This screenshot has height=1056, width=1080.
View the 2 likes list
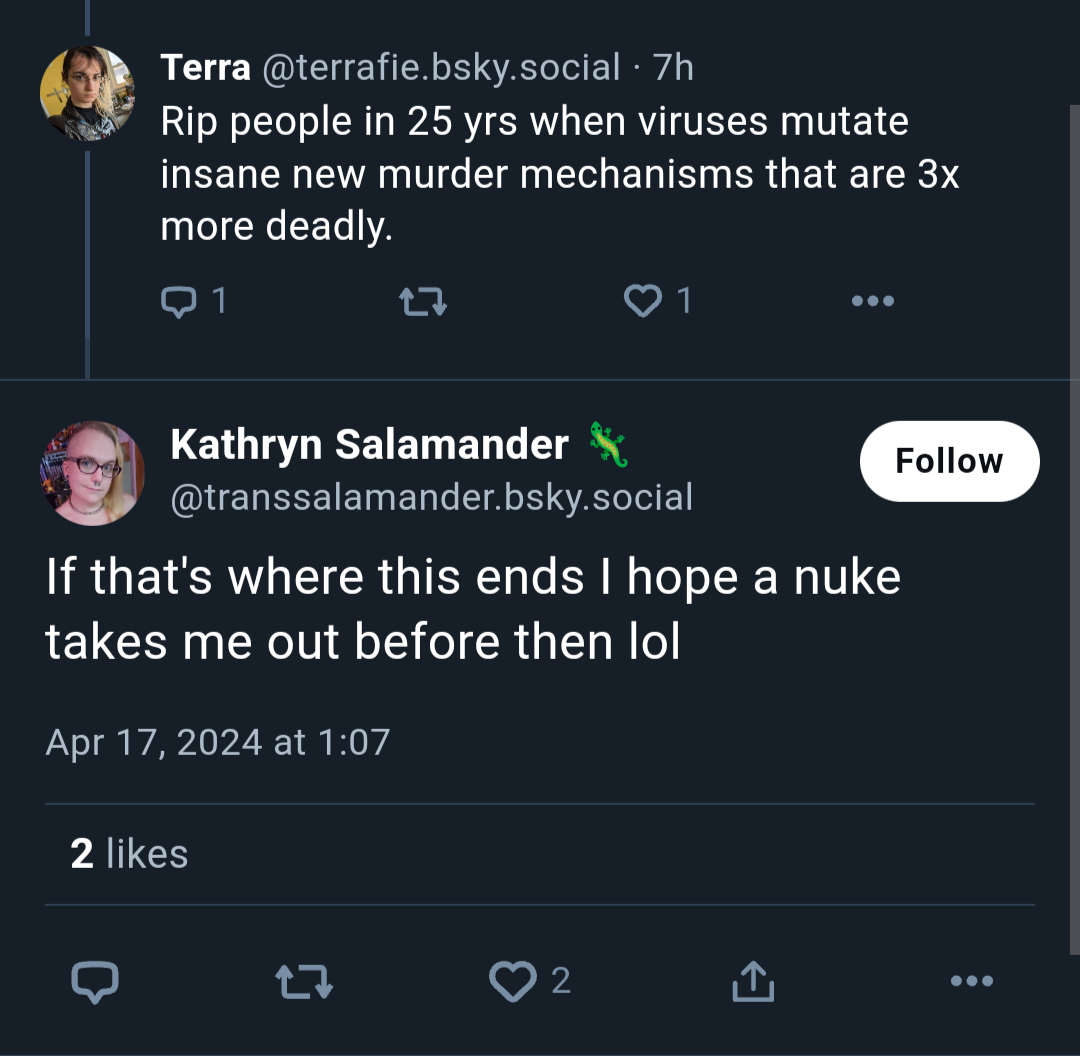pyautogui.click(x=129, y=854)
